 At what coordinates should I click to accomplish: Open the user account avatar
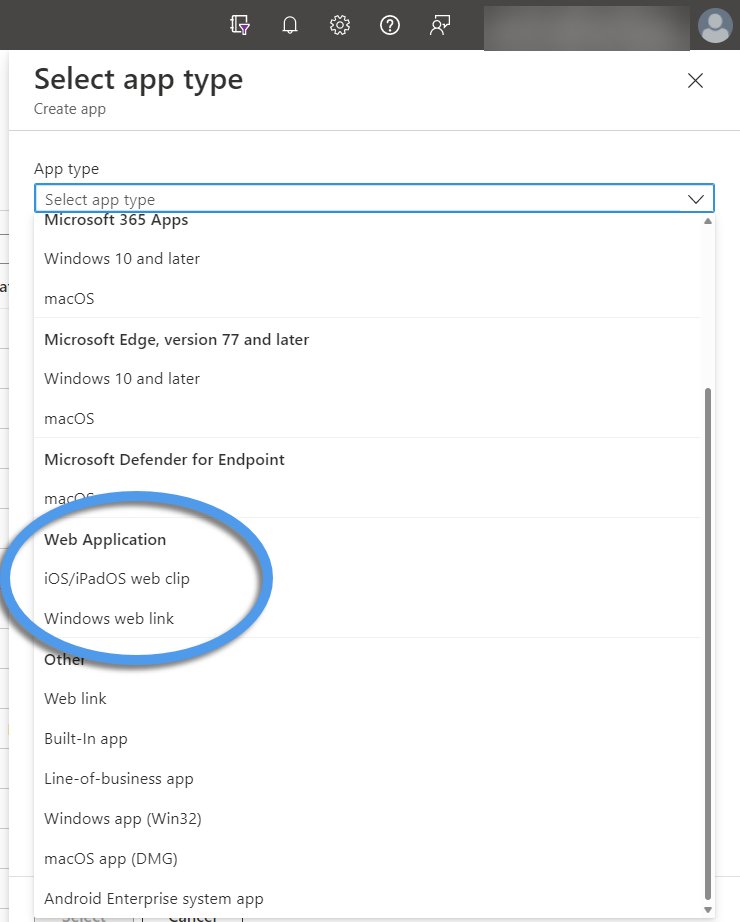pos(715,25)
